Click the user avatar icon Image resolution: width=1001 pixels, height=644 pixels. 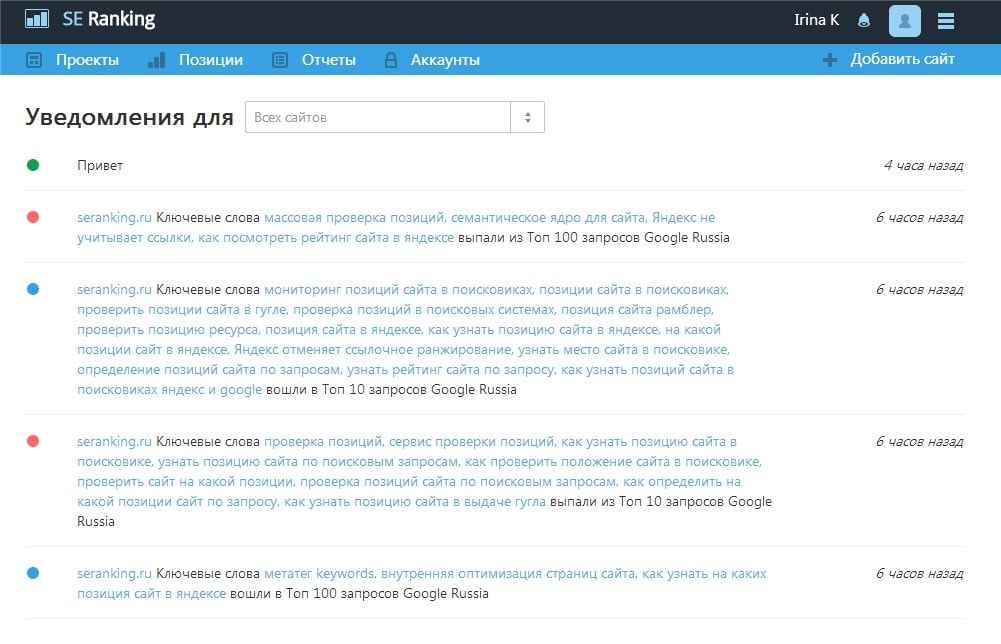pyautogui.click(x=904, y=21)
